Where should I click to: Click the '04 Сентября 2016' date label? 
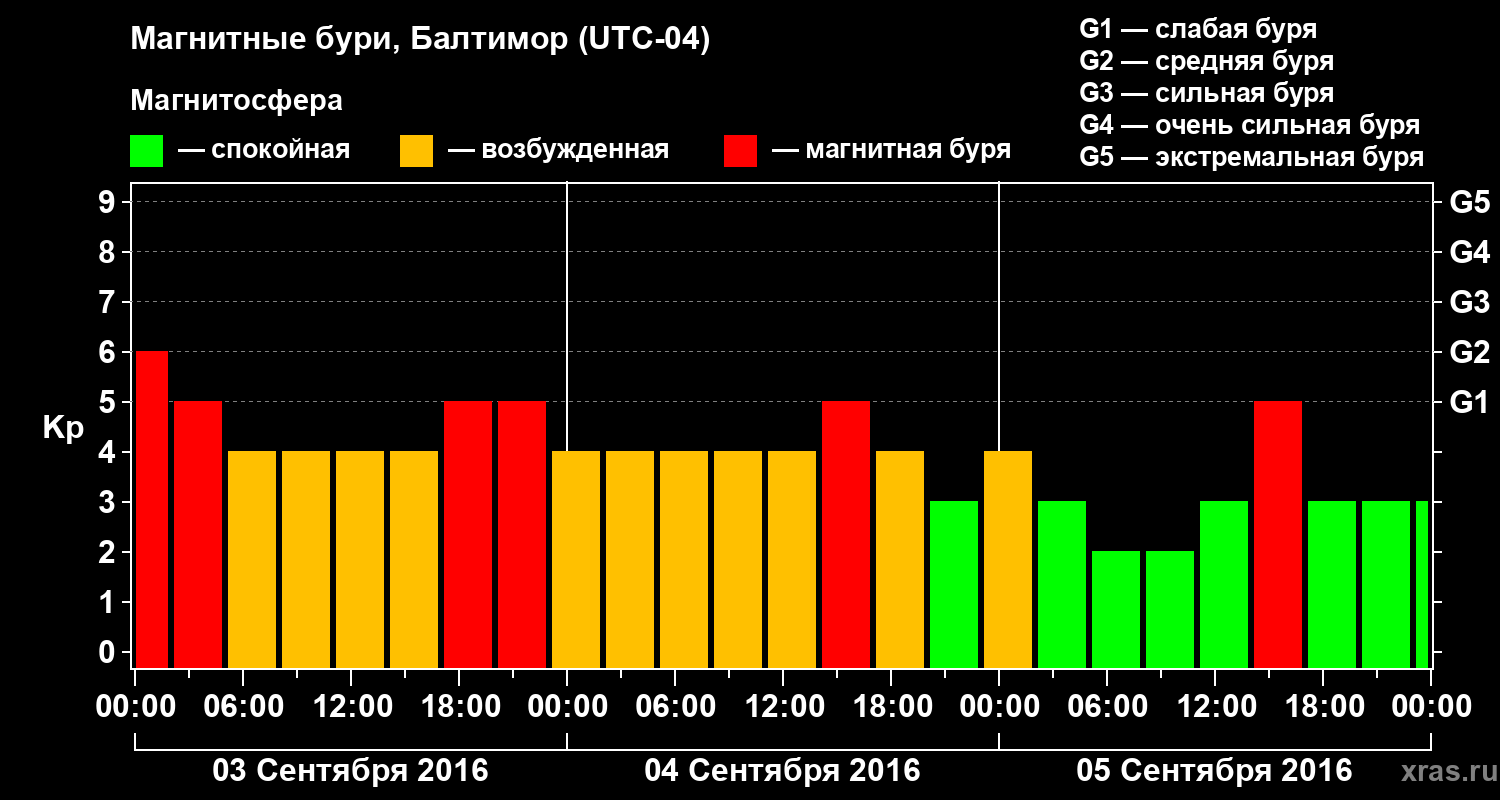[782, 771]
